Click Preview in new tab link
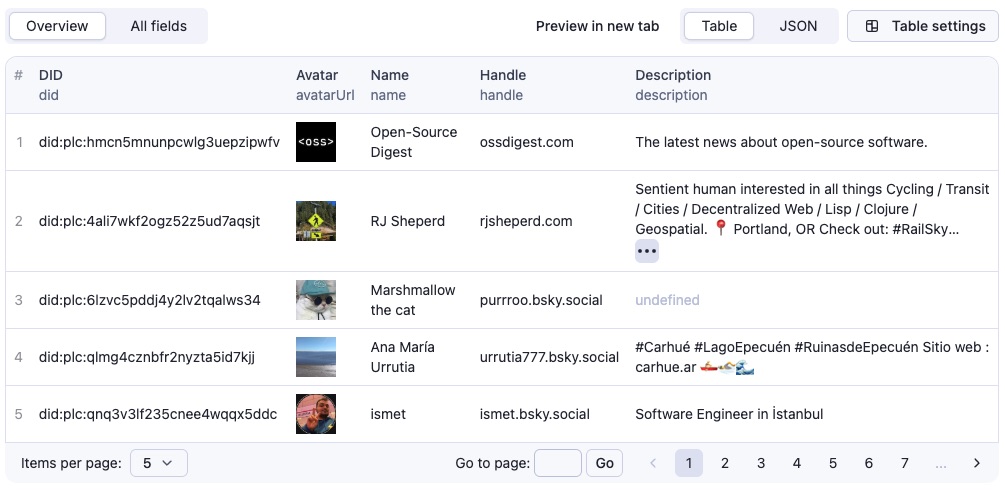1005x490 pixels. 597,26
